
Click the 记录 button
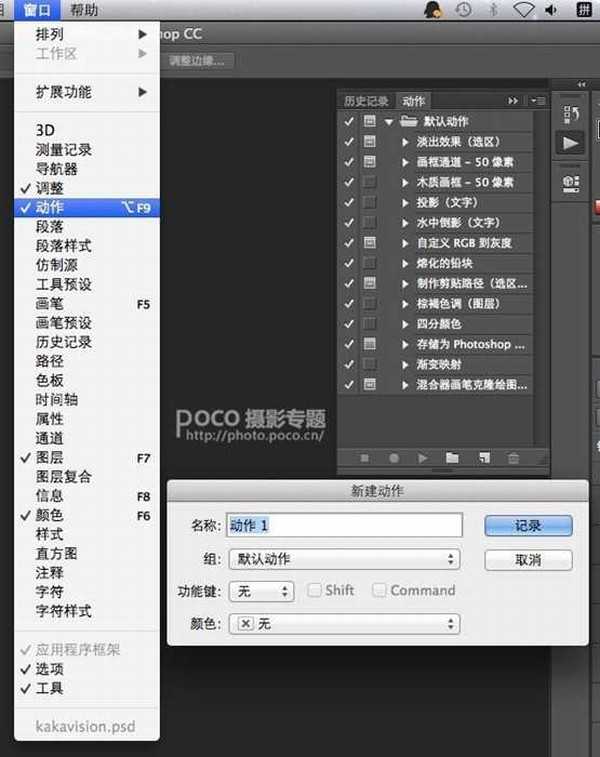528,526
